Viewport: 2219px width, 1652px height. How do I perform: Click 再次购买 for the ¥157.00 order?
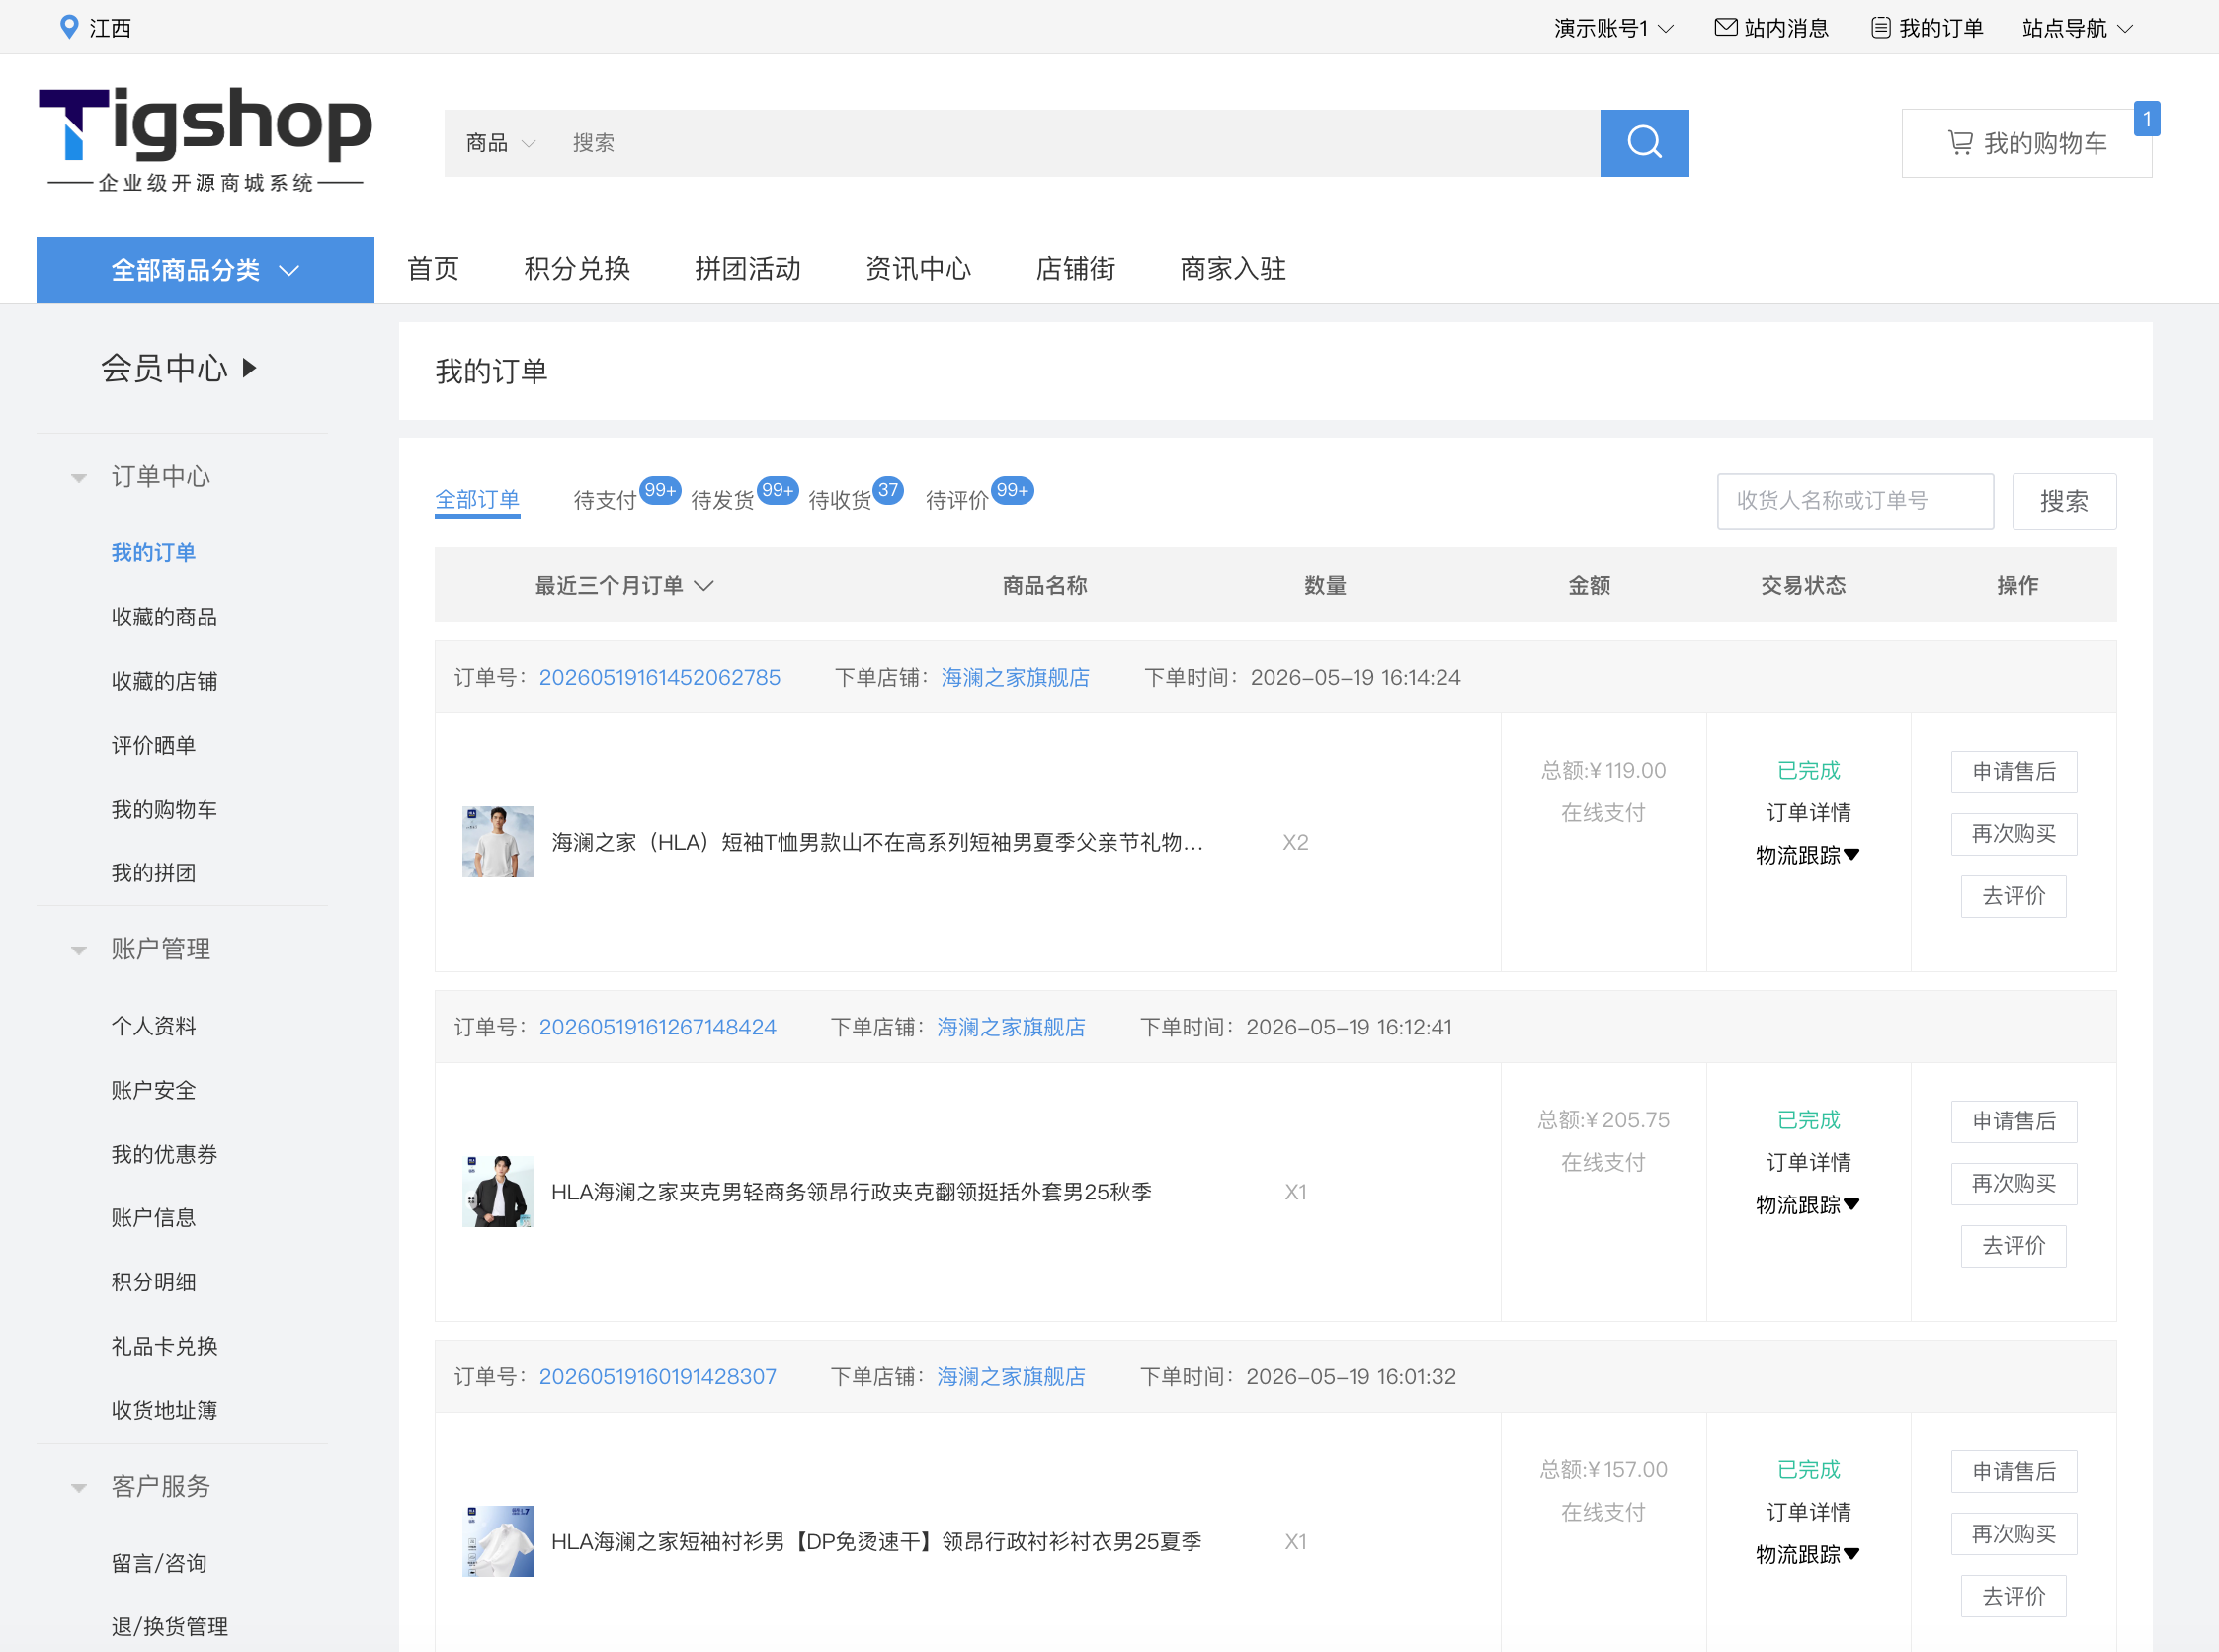pos(2014,1534)
